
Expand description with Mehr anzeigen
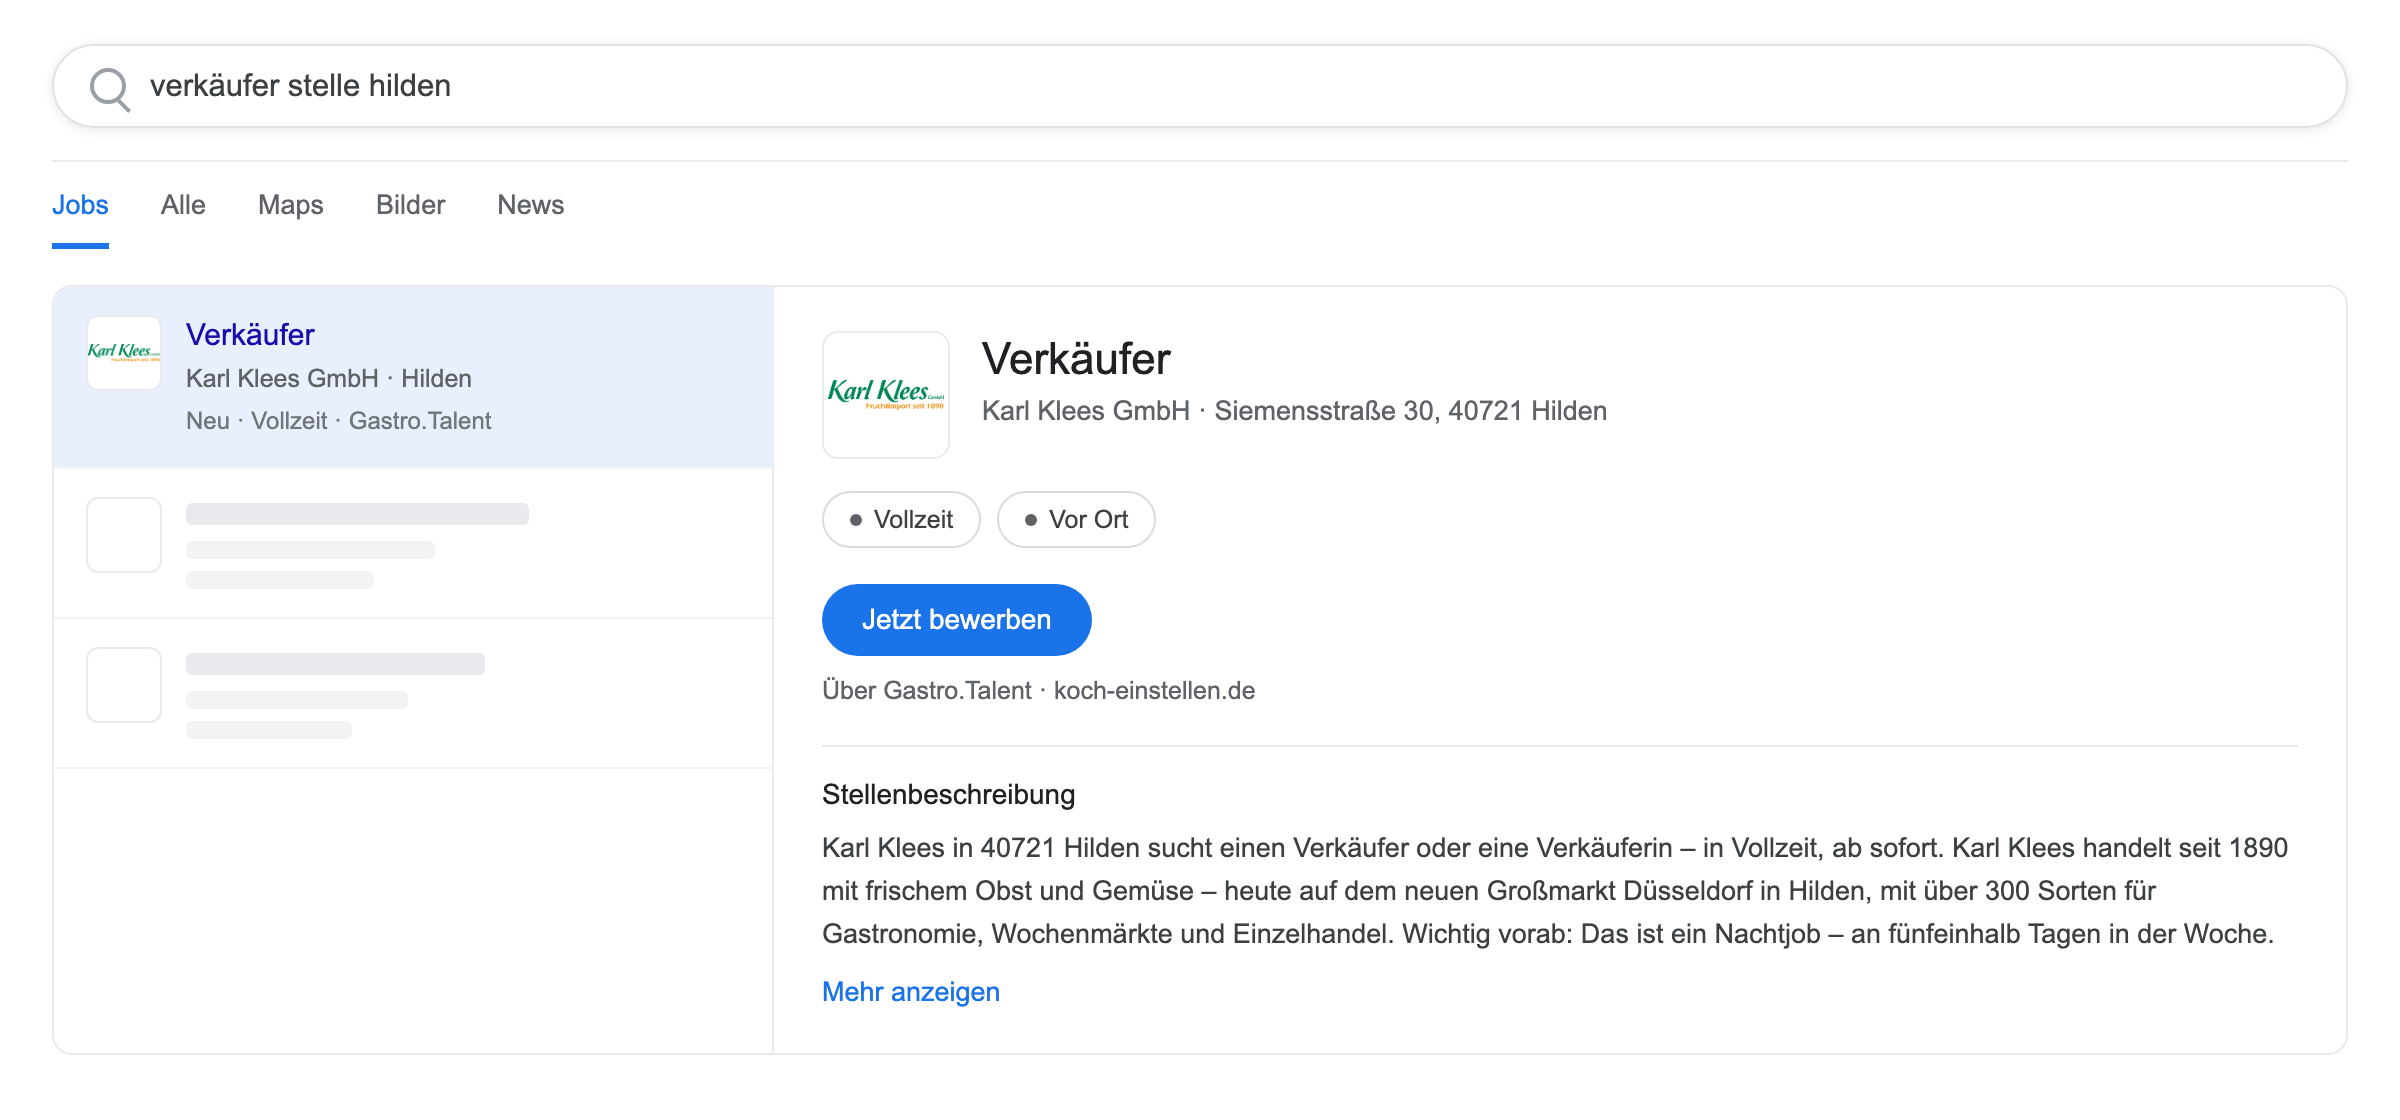(x=911, y=992)
